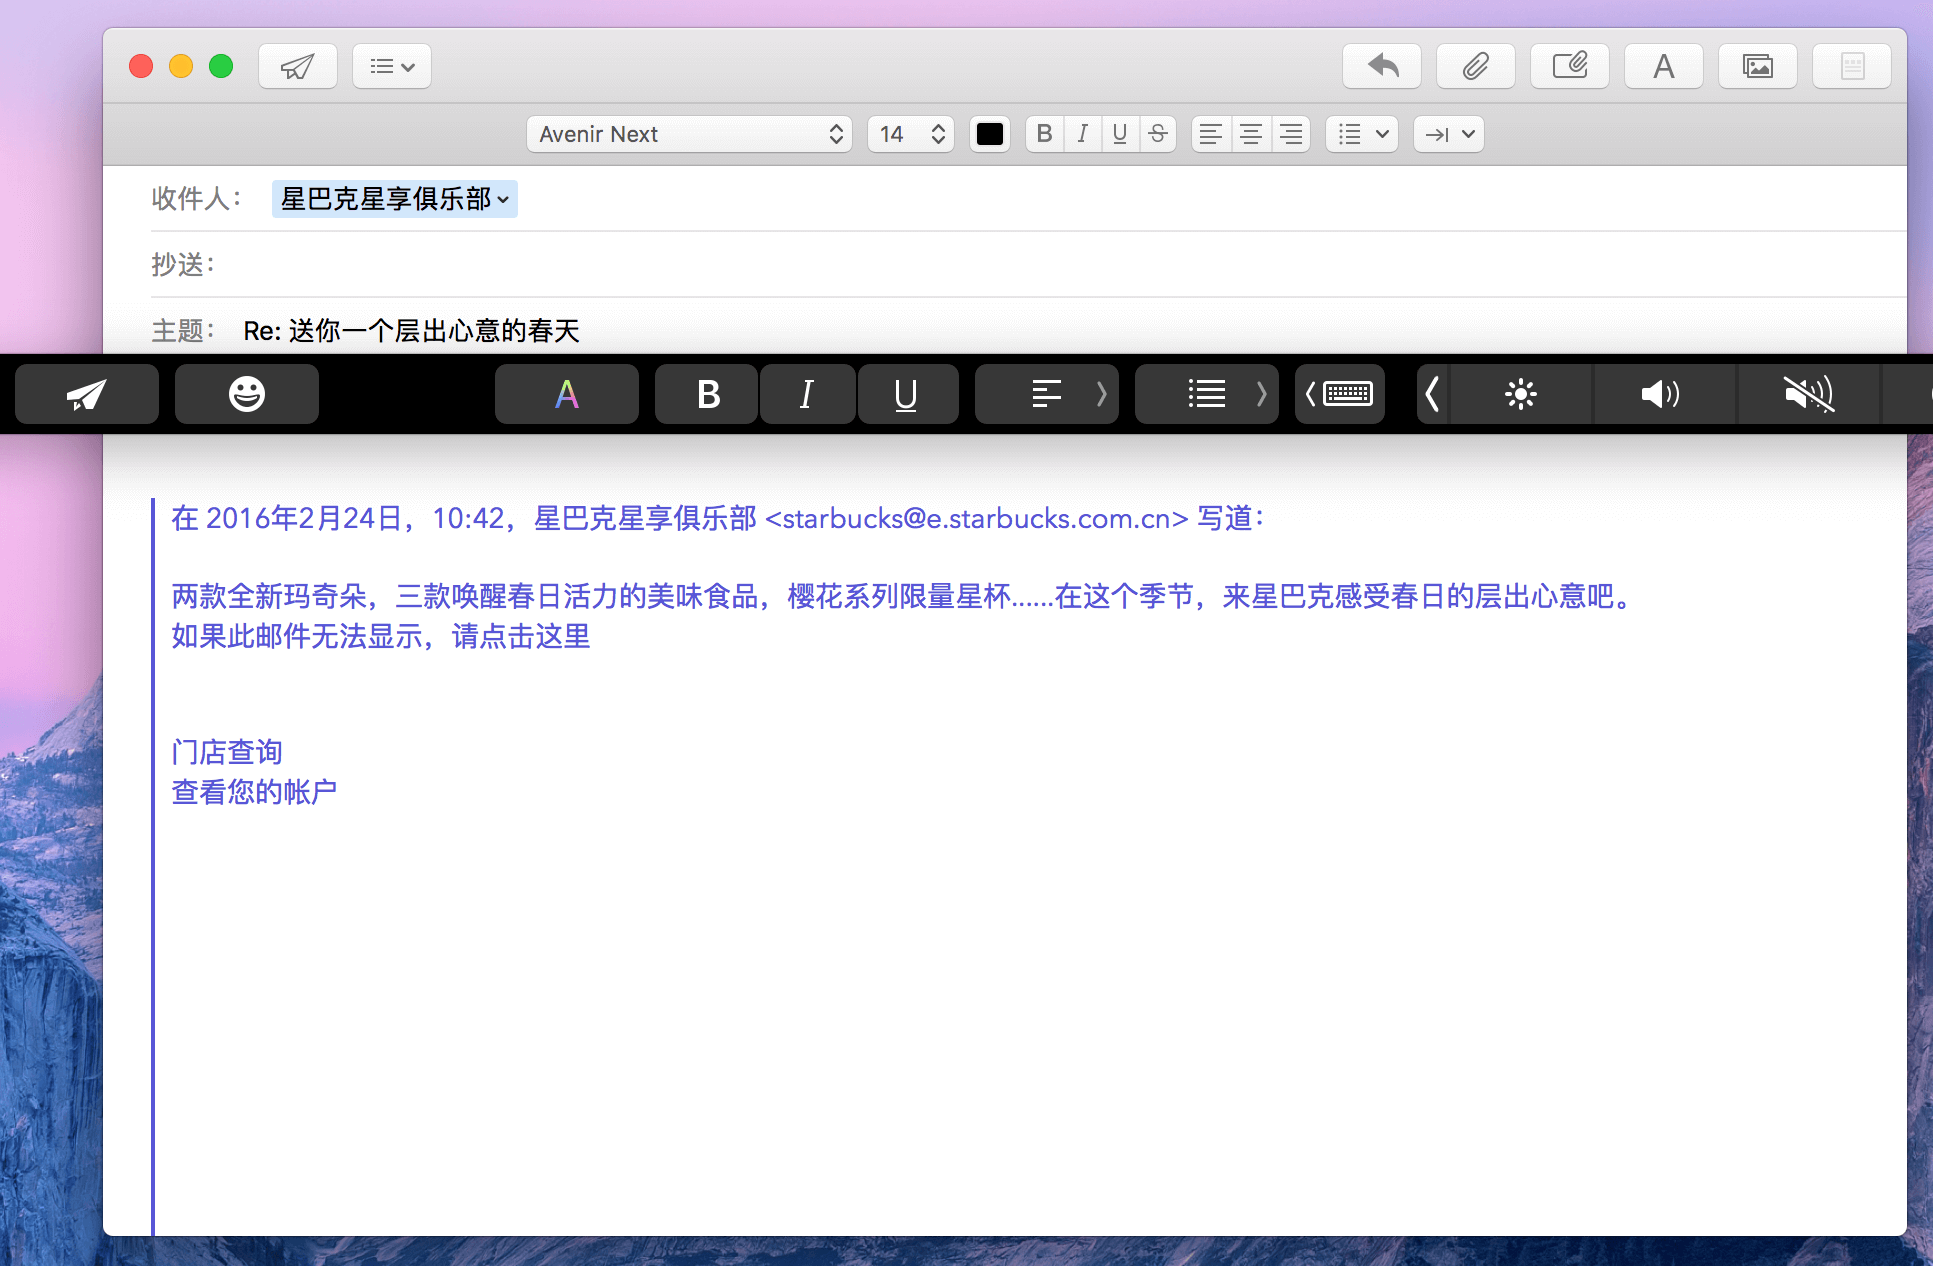
Task: Open stationery pane button
Action: point(1852,67)
